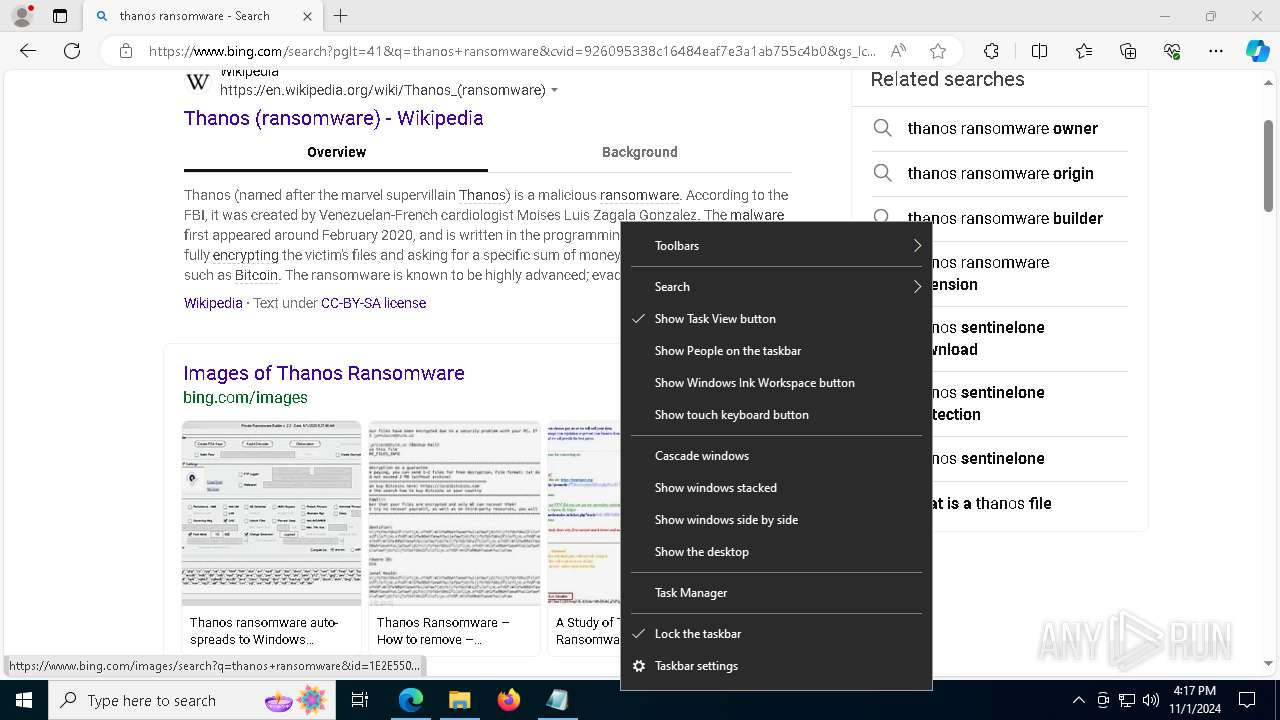The height and width of the screenshot is (720, 1280).
Task: Open Images of Thanos Ransomware link
Action: (x=323, y=373)
